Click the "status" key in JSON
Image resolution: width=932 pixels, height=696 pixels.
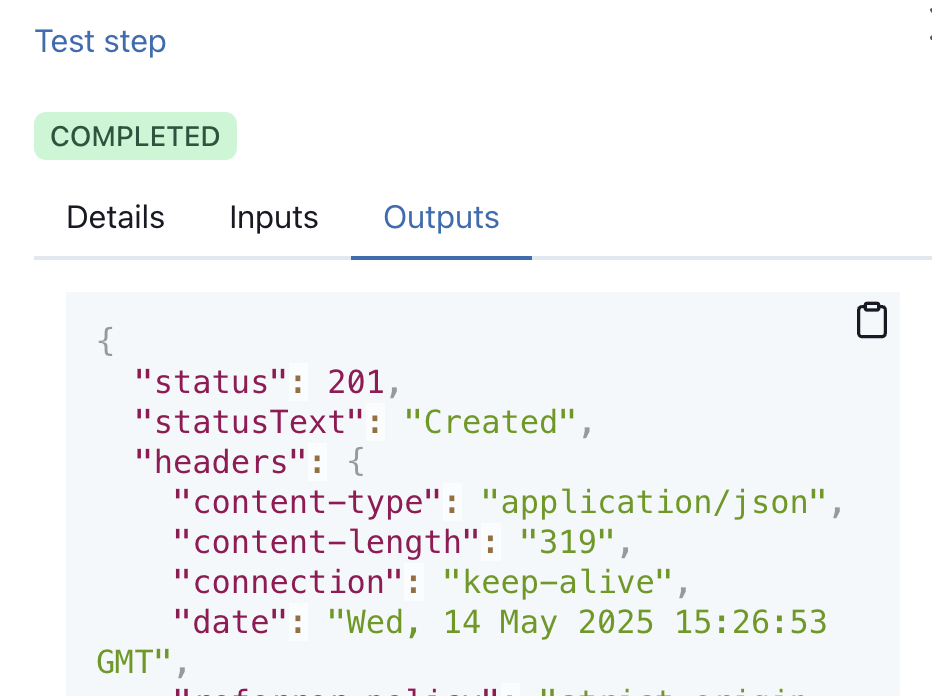click(211, 382)
